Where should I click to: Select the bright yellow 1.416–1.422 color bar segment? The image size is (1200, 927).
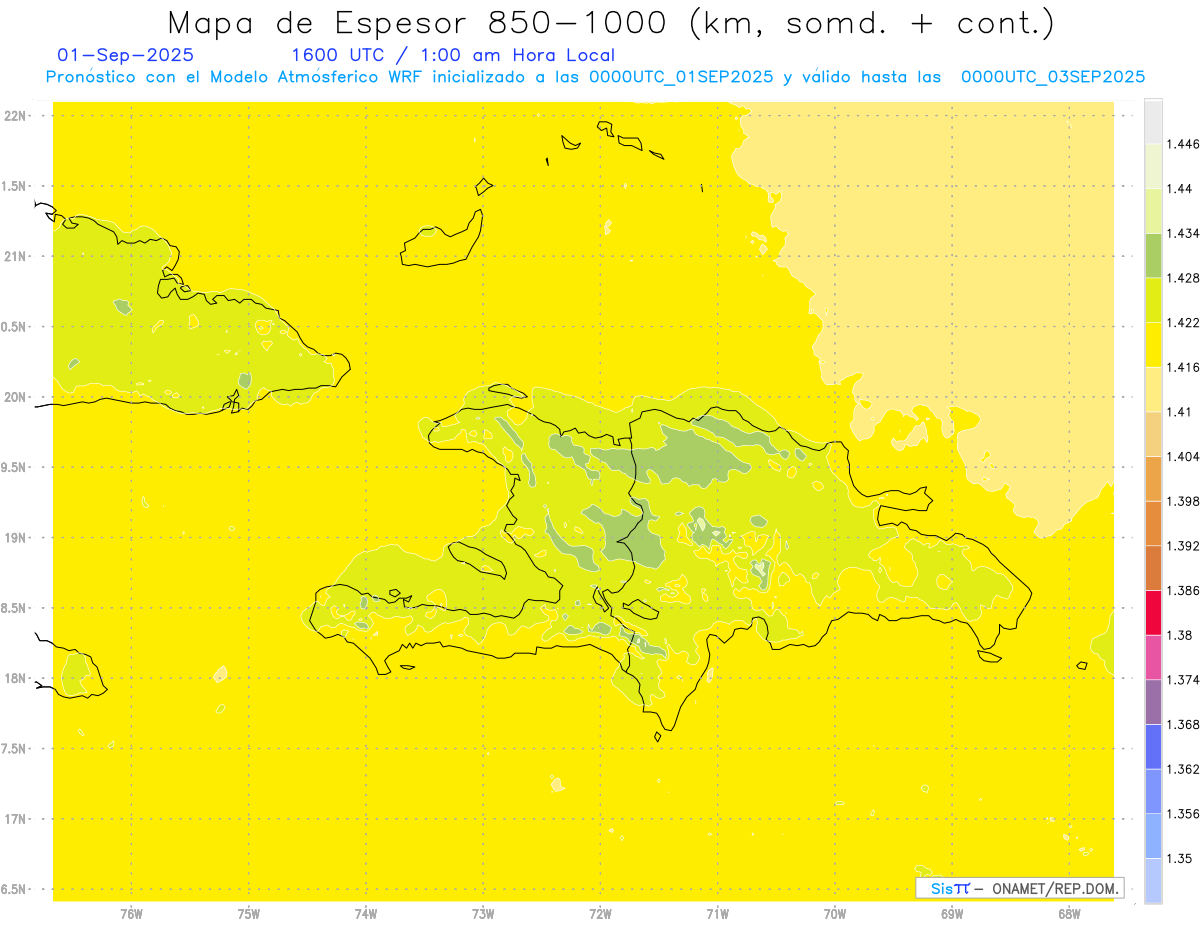click(x=1153, y=345)
